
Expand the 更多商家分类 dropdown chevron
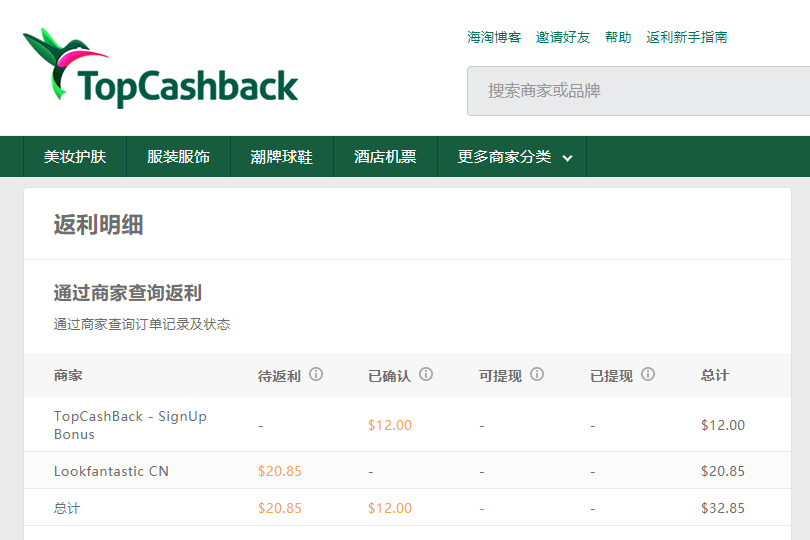[x=567, y=158]
